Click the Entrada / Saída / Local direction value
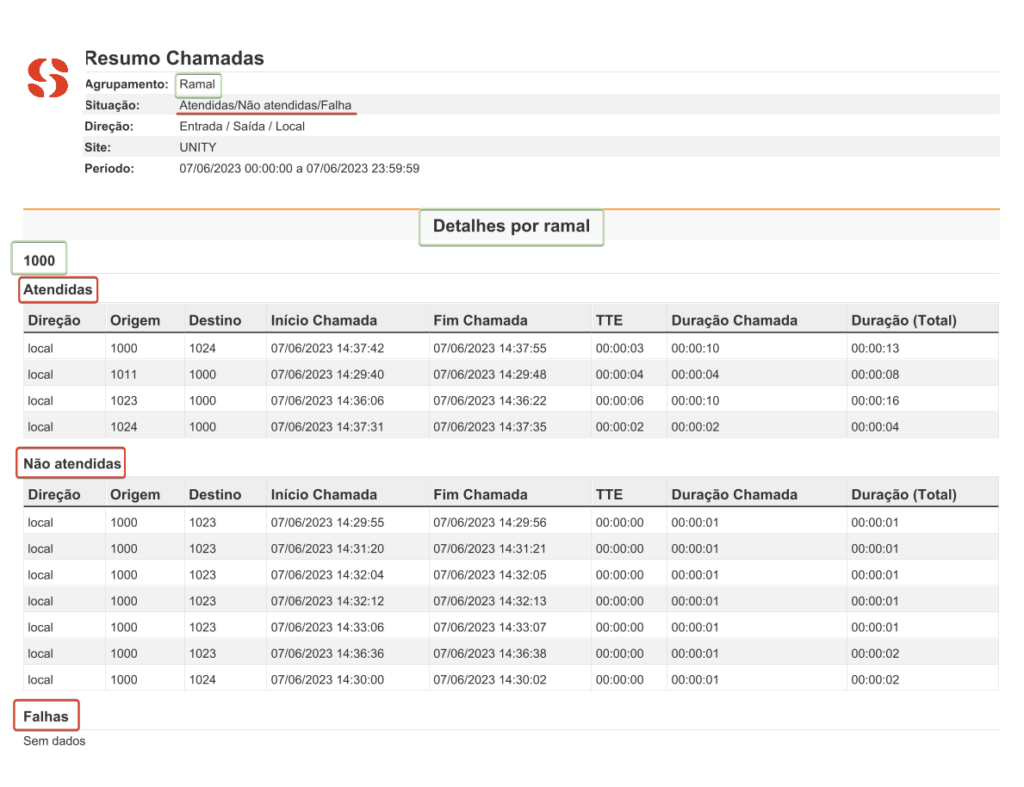 (242, 126)
